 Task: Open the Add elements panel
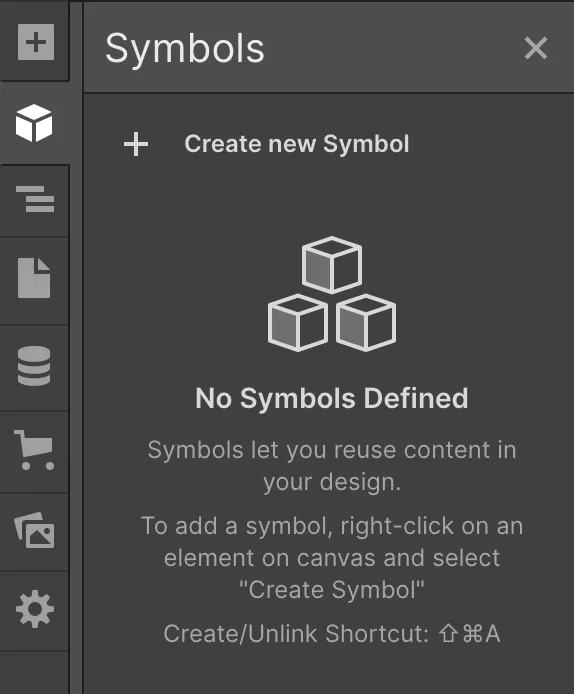click(36, 42)
